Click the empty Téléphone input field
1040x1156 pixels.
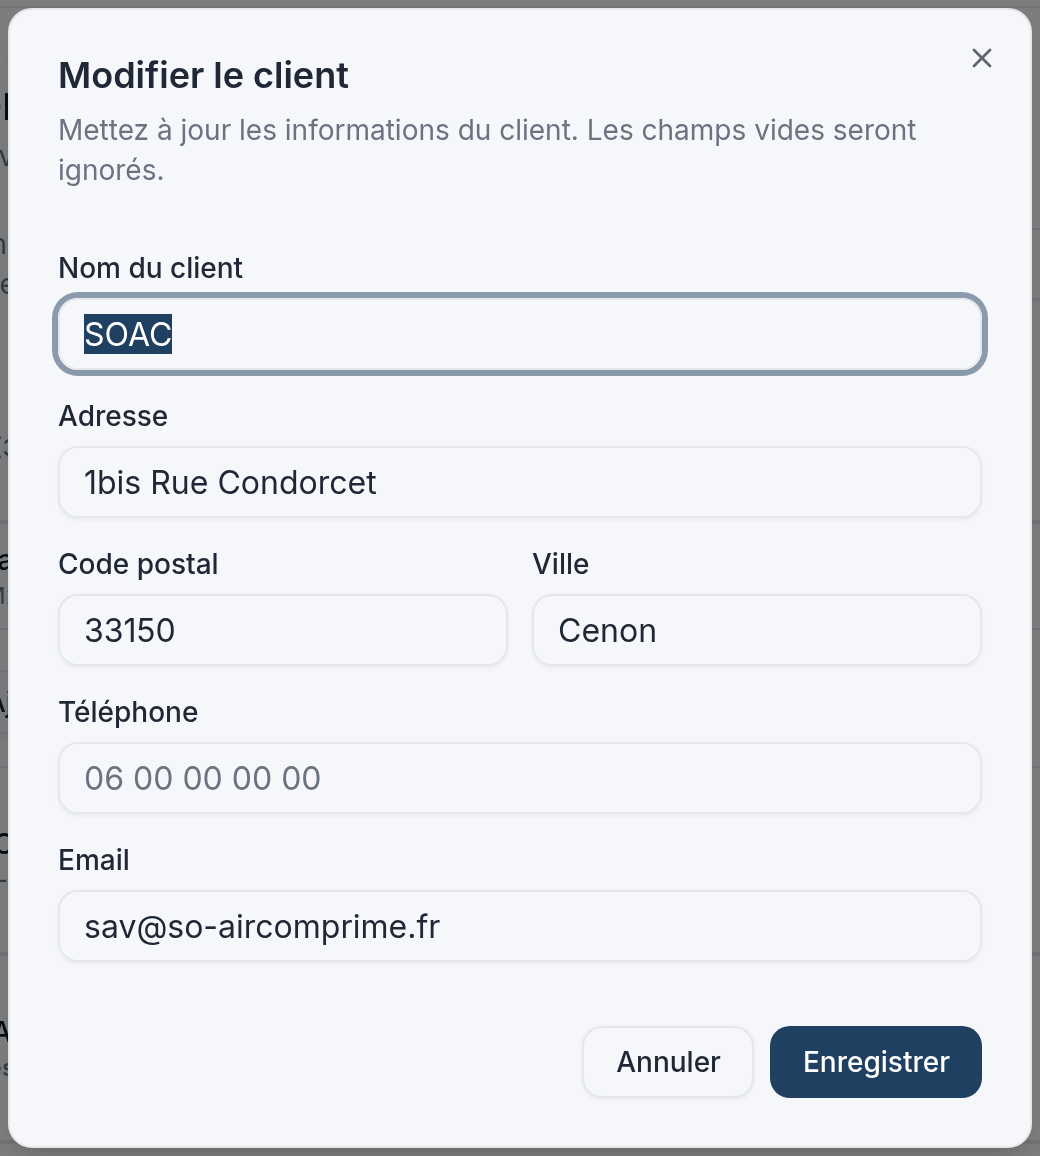520,779
